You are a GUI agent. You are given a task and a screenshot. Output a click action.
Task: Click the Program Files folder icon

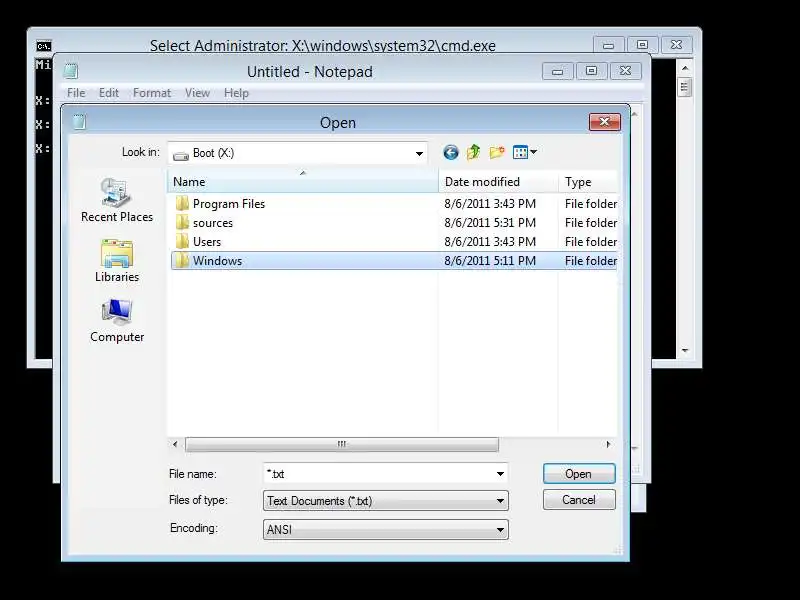[182, 204]
